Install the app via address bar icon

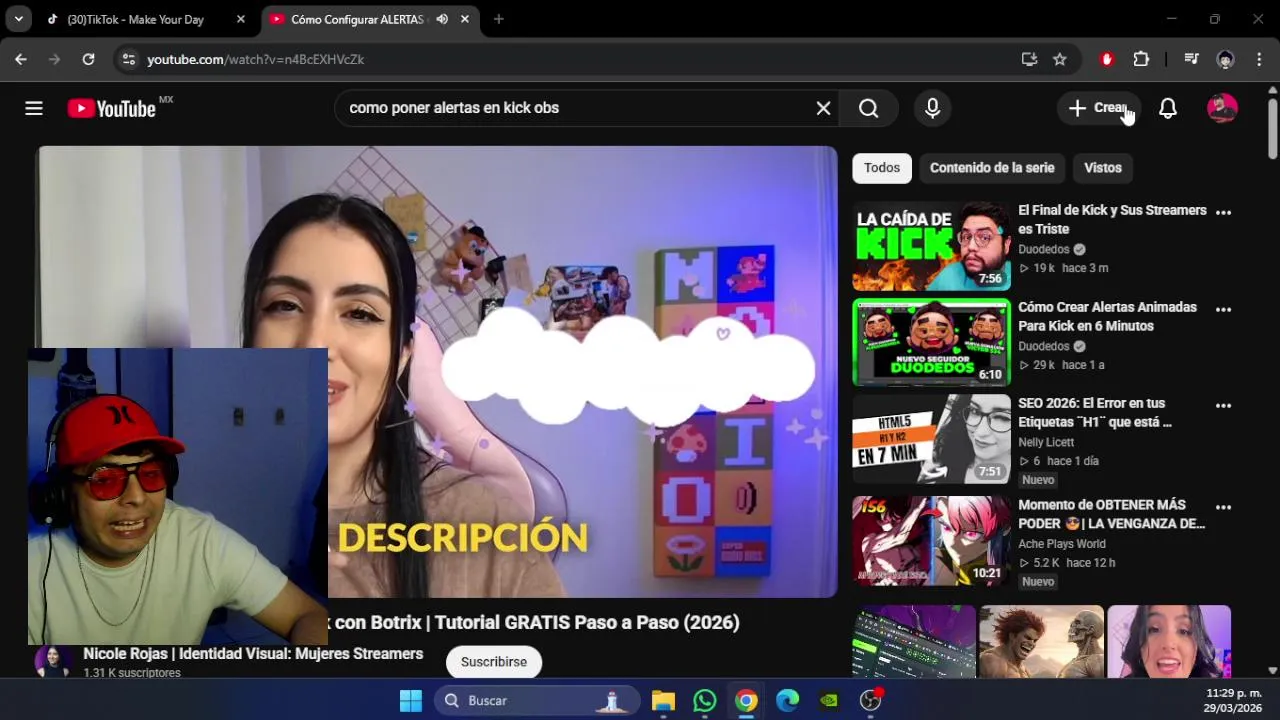pos(1029,59)
